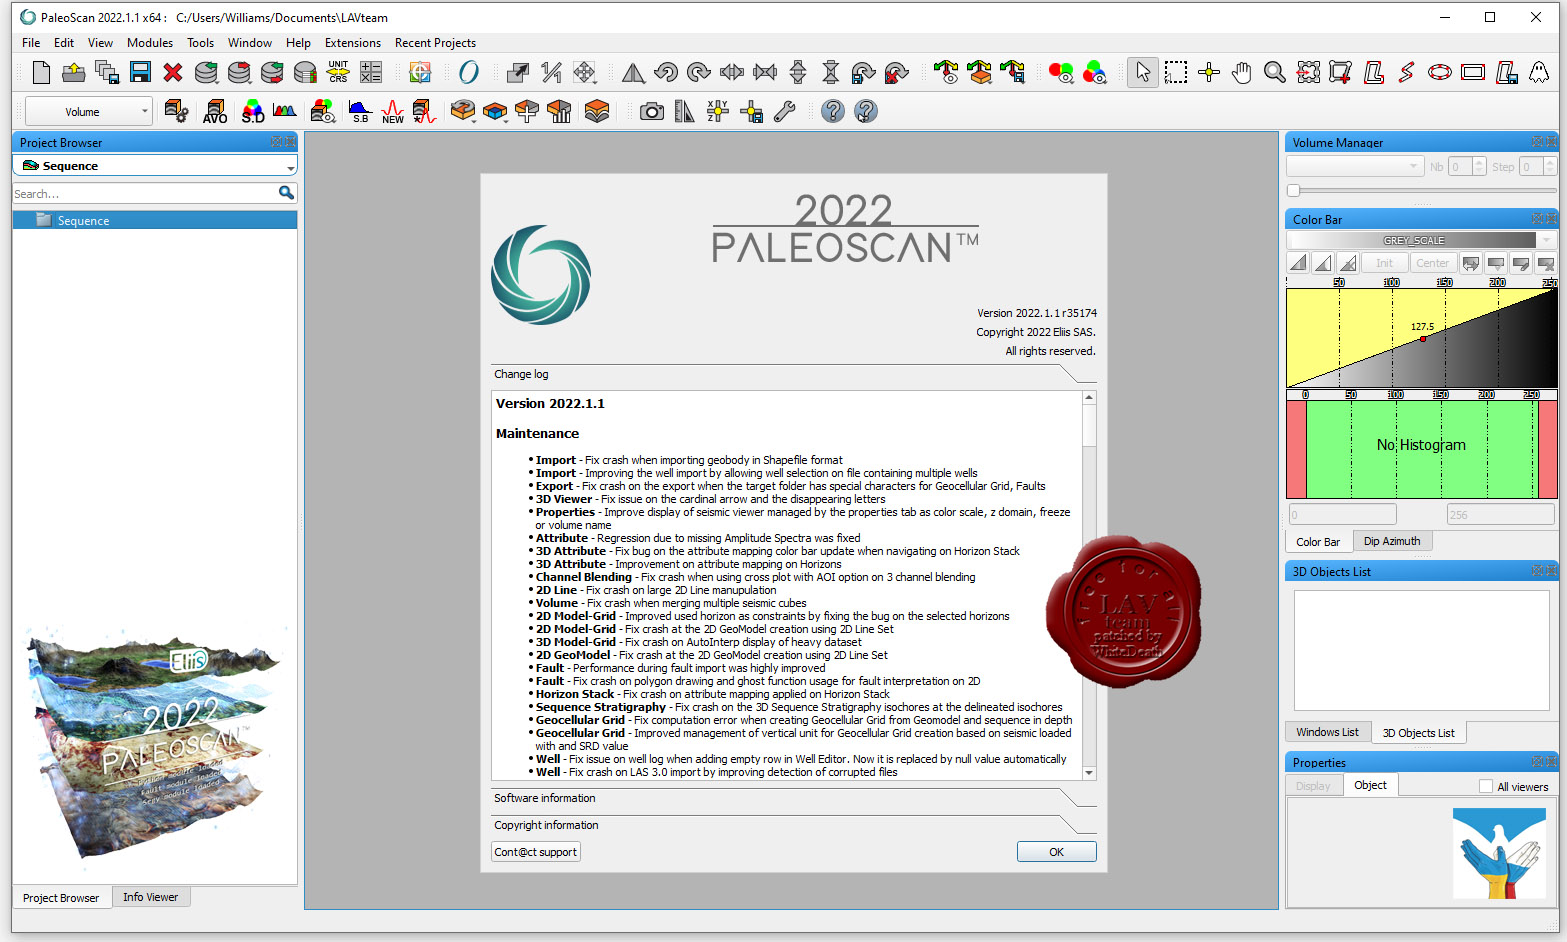Open the Volume type dropdown
The image size is (1567, 942).
tap(89, 111)
